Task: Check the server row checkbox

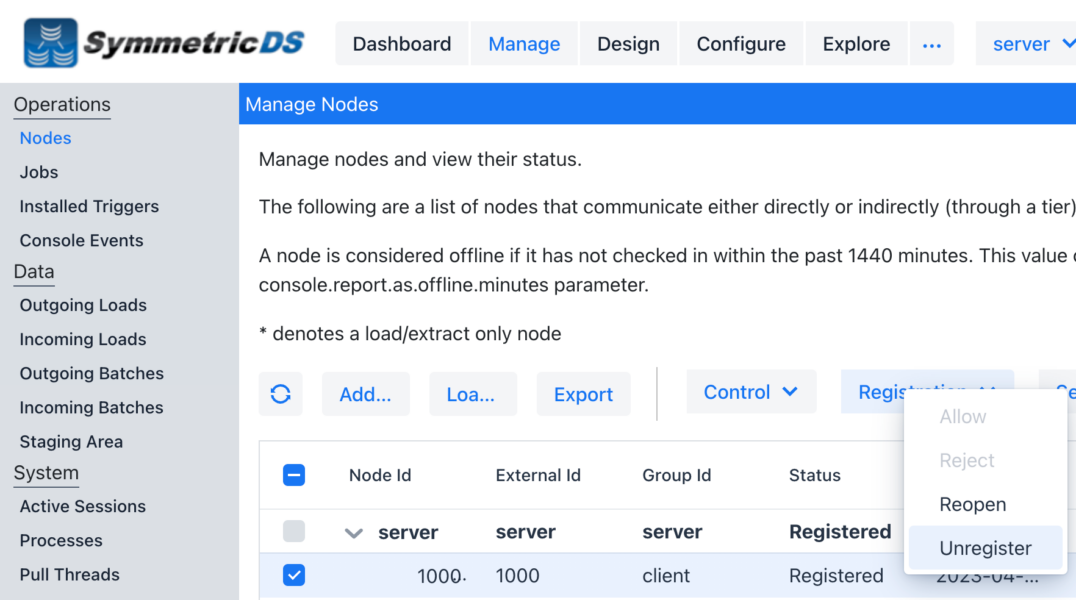Action: (294, 532)
